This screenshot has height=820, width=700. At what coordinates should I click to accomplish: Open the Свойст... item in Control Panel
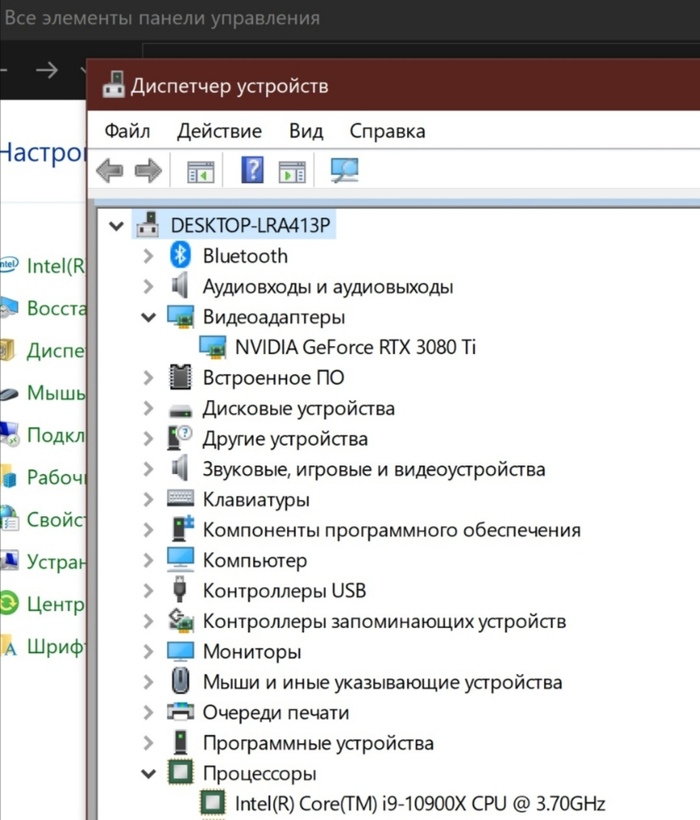pos(55,519)
